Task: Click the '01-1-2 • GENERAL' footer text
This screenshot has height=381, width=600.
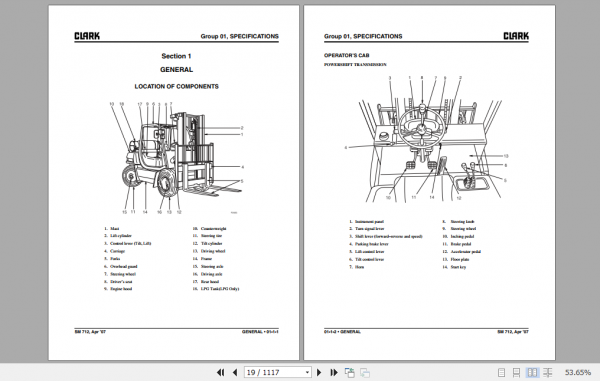Action: [342, 332]
